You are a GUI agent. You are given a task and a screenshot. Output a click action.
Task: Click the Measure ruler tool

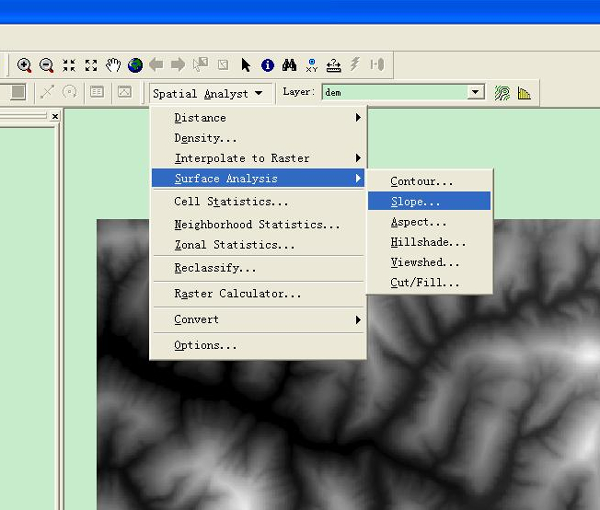[x=334, y=65]
